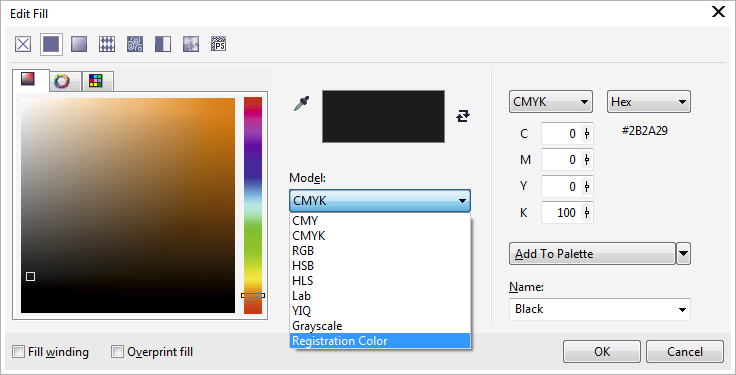
Task: Select the PostScript fill icon
Action: click(218, 44)
